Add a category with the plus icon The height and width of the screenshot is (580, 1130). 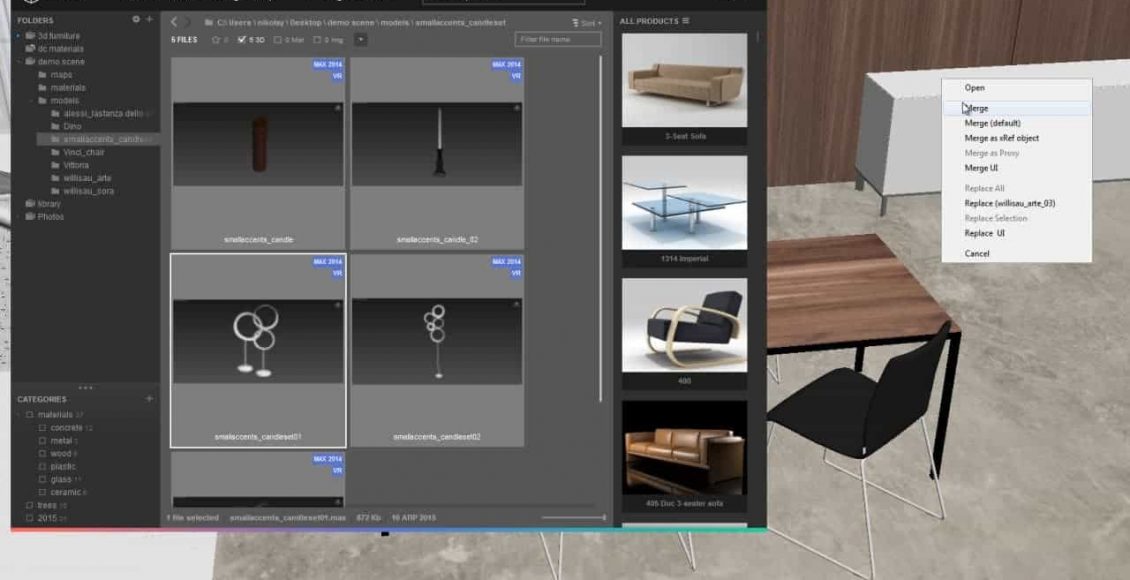click(x=150, y=399)
